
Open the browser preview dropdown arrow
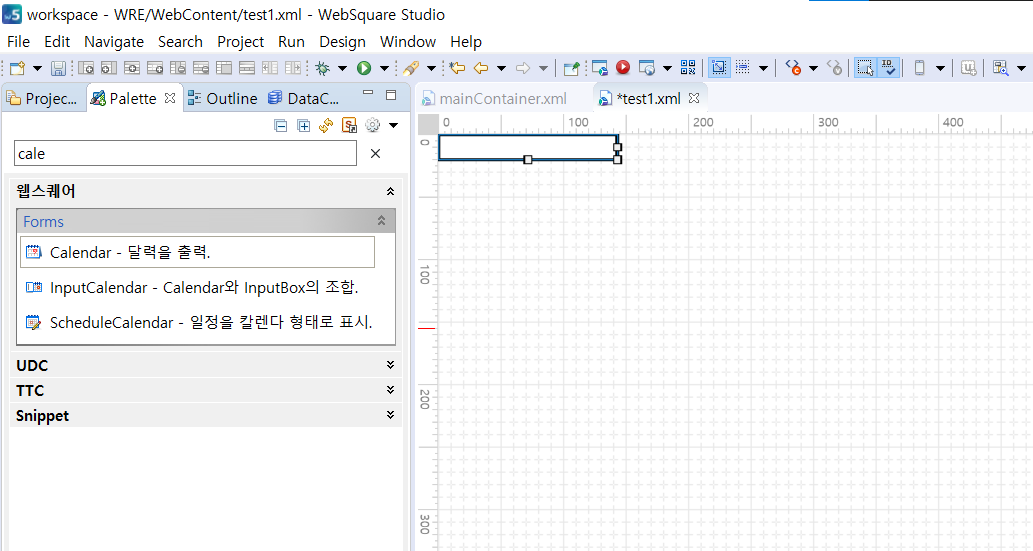pyautogui.click(x=667, y=68)
